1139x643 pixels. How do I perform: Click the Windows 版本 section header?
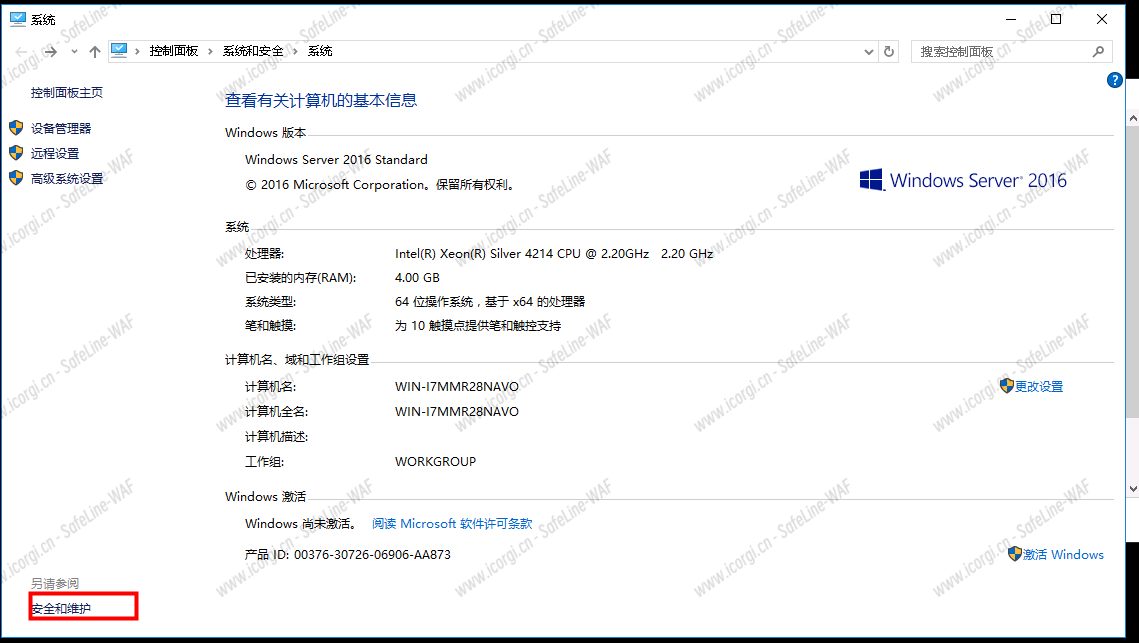pos(266,133)
